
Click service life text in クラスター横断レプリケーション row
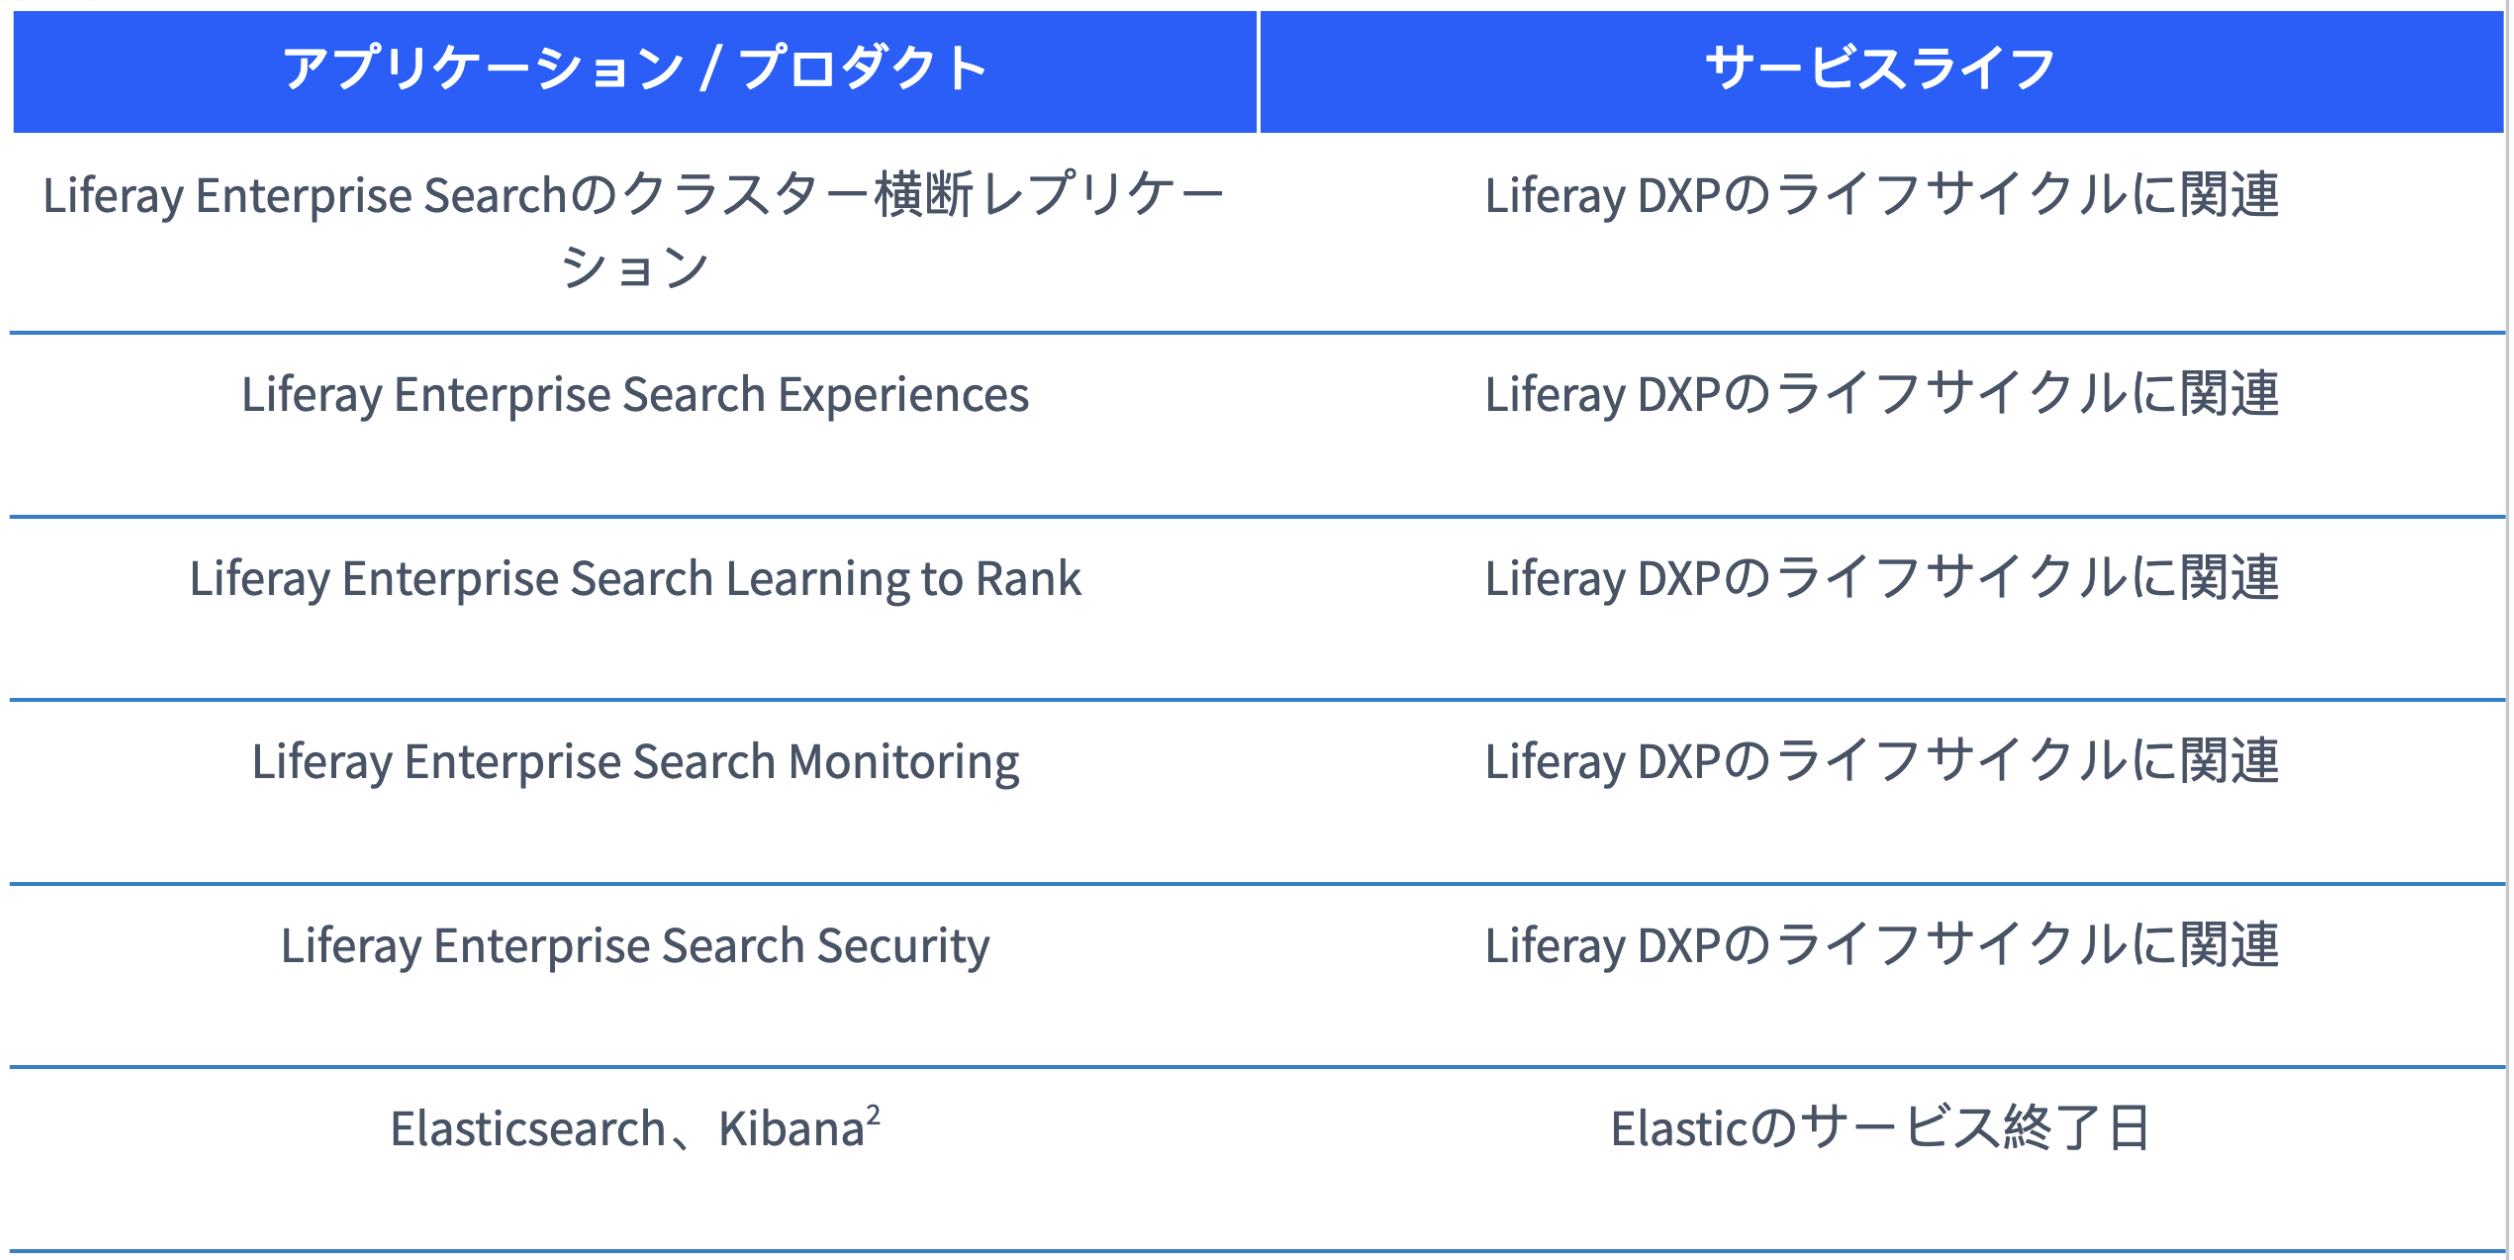[1882, 195]
